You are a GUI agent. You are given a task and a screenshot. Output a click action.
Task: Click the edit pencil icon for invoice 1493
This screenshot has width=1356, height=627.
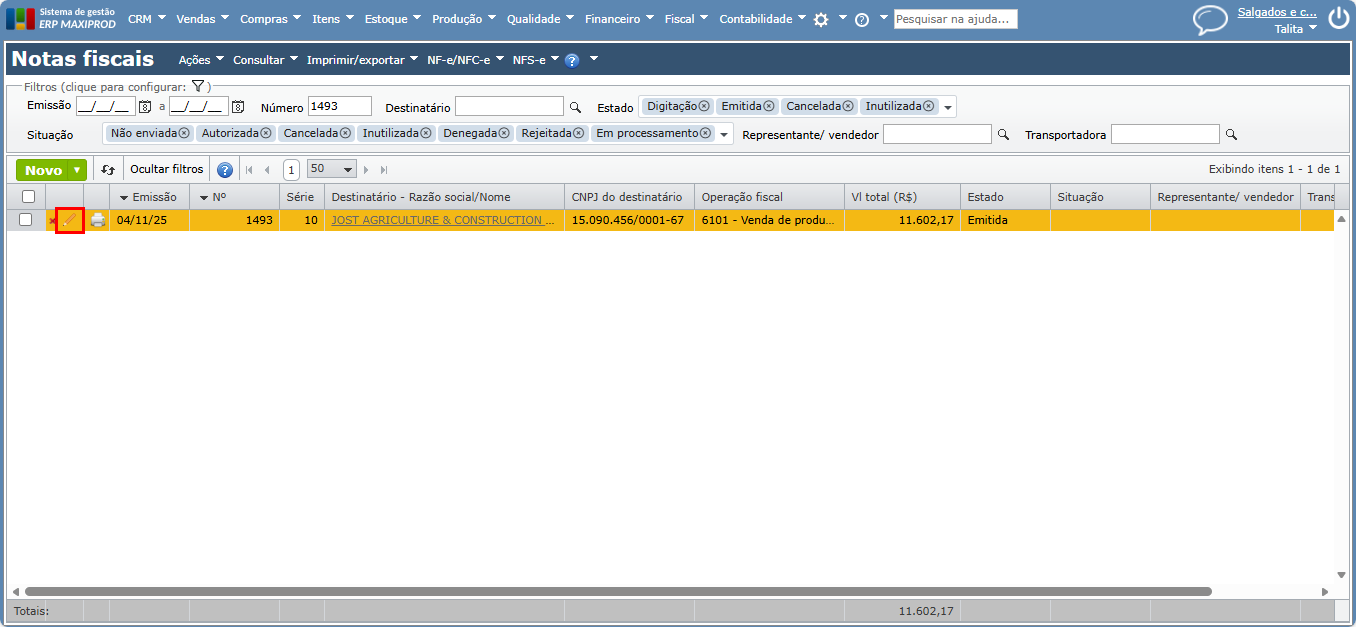click(x=69, y=220)
